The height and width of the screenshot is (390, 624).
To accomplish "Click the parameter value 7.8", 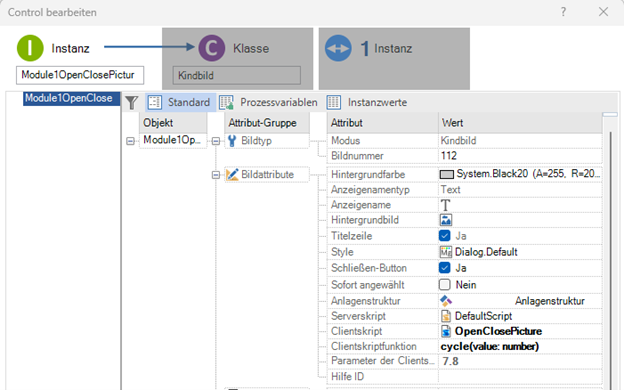I will pos(450,361).
